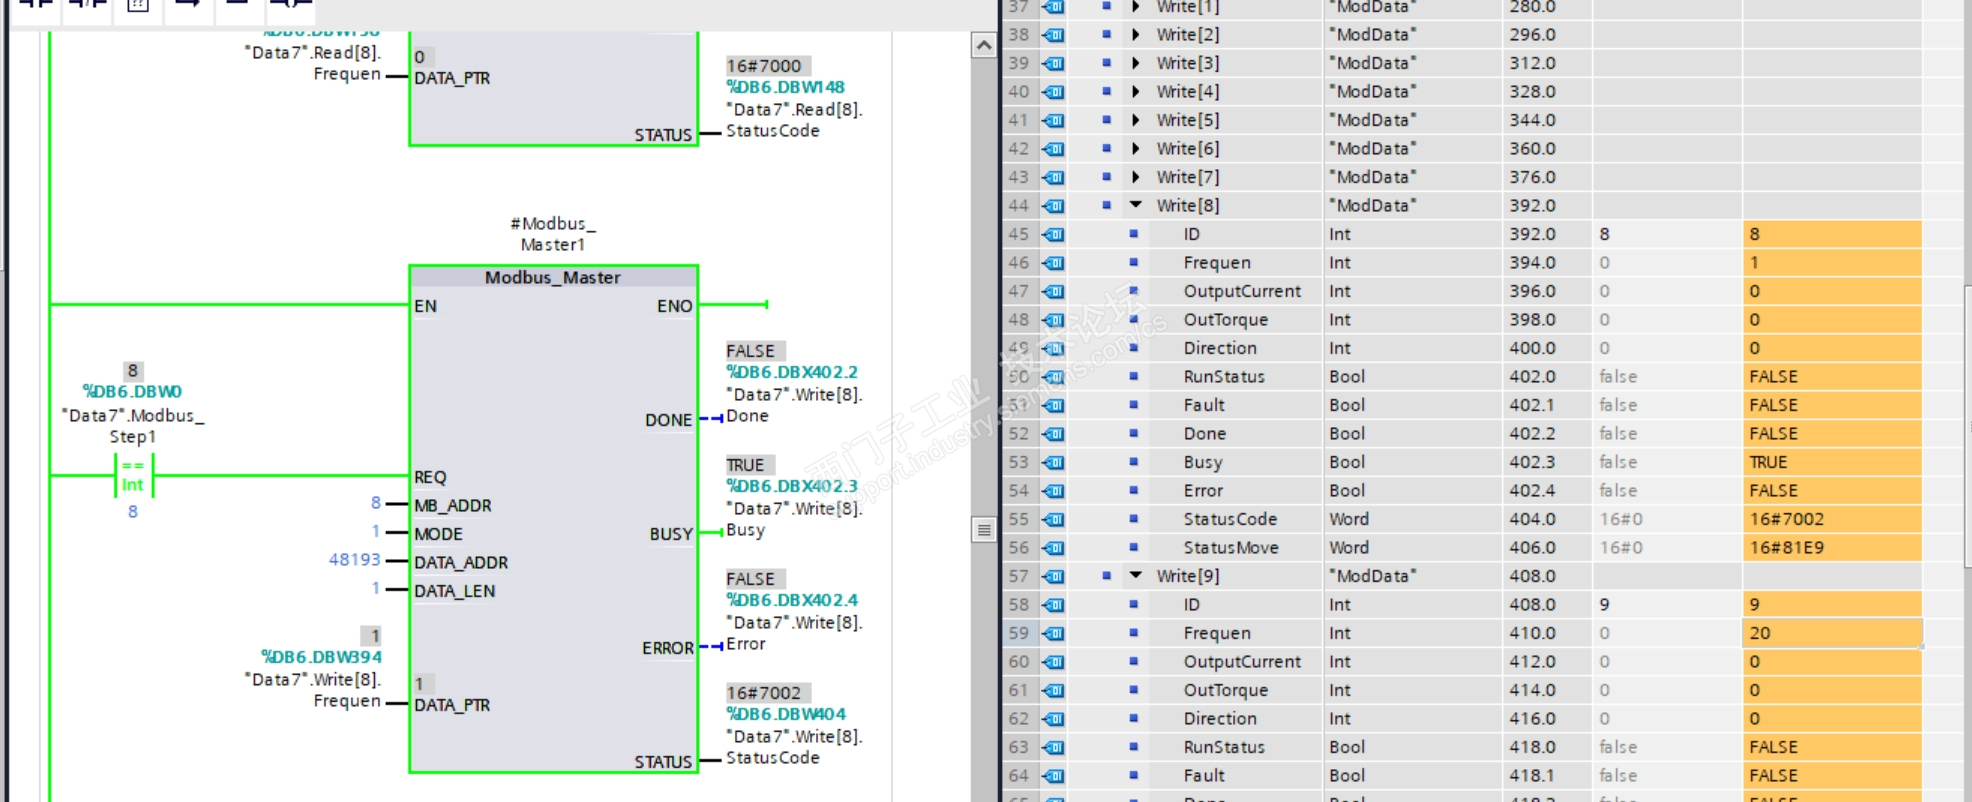Select the OutTorque name cell in row 48
The width and height of the screenshot is (1972, 802).
[1226, 320]
